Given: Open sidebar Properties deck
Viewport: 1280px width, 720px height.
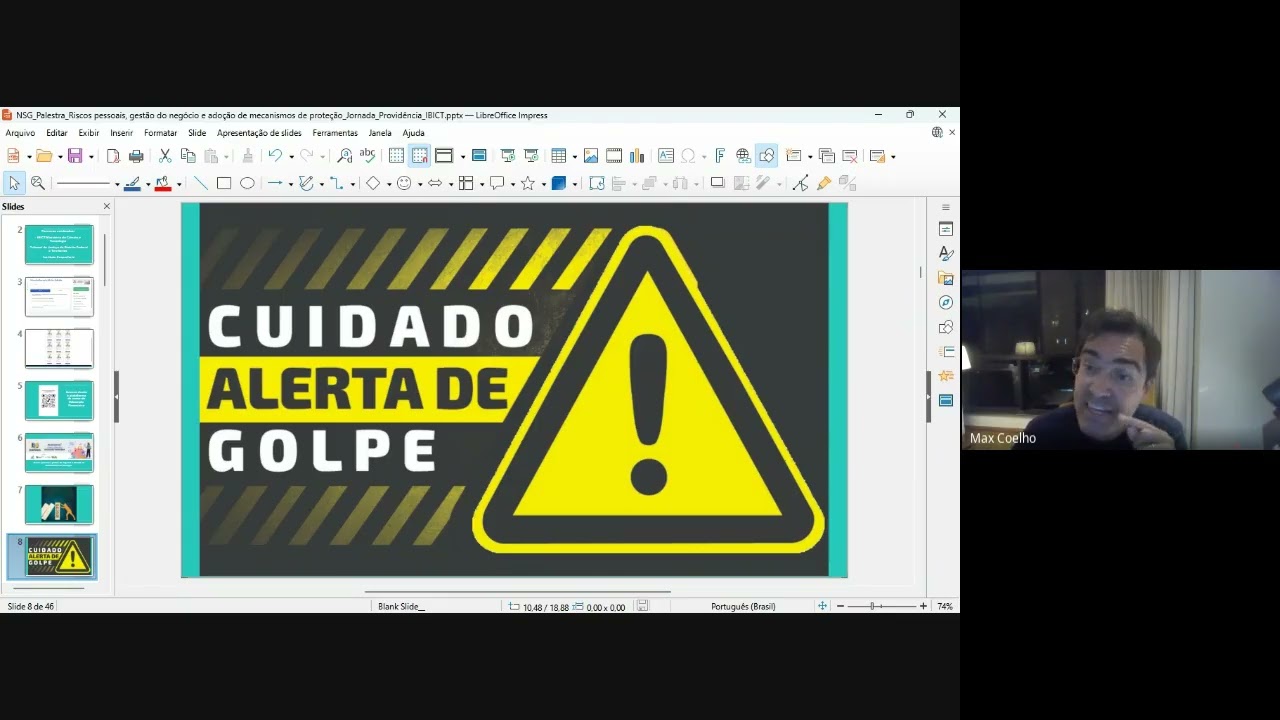Looking at the screenshot, I should (946, 229).
